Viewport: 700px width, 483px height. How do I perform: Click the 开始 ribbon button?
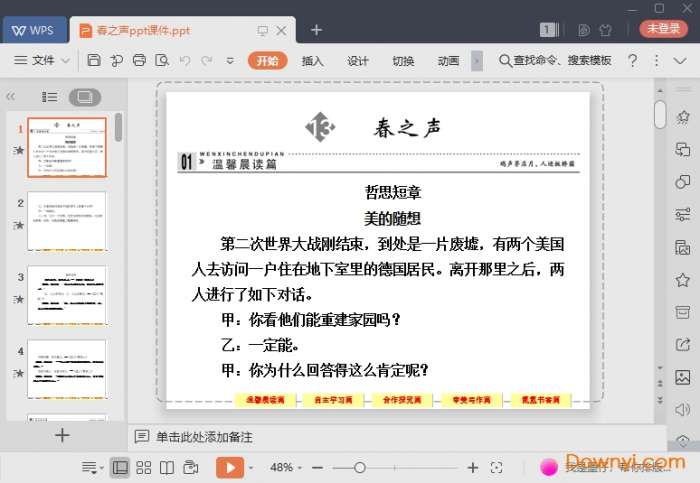click(x=268, y=61)
